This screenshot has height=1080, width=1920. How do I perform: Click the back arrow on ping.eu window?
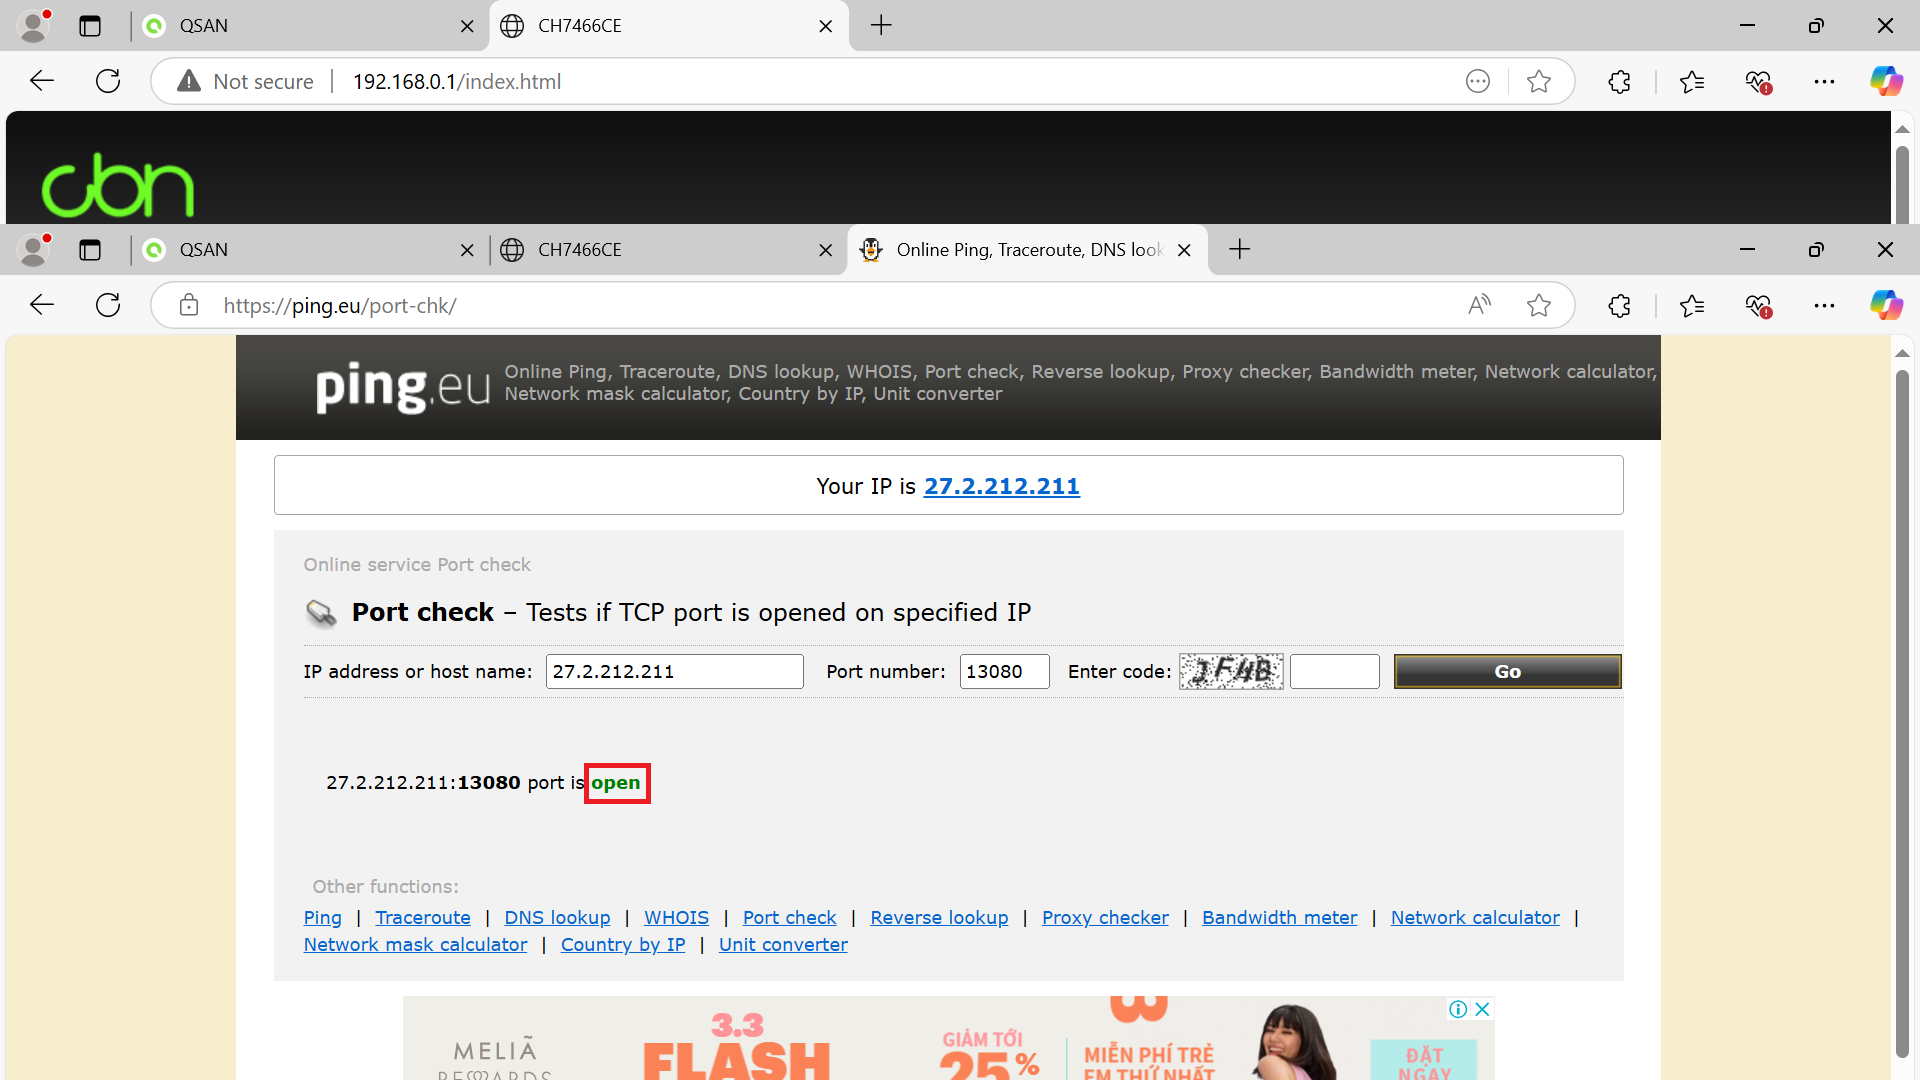42,305
